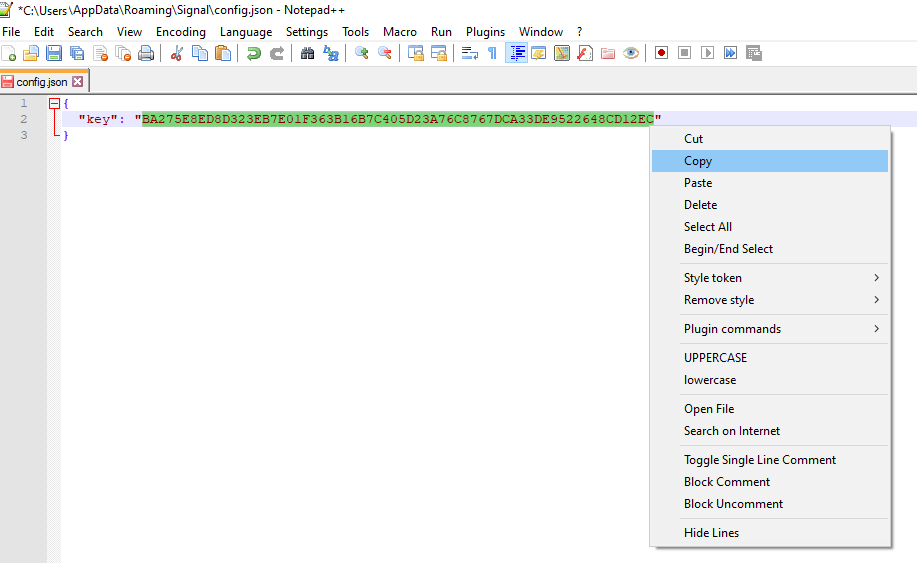Image resolution: width=917 pixels, height=563 pixels.
Task: Click the New file toolbar icon
Action: tap(9, 53)
